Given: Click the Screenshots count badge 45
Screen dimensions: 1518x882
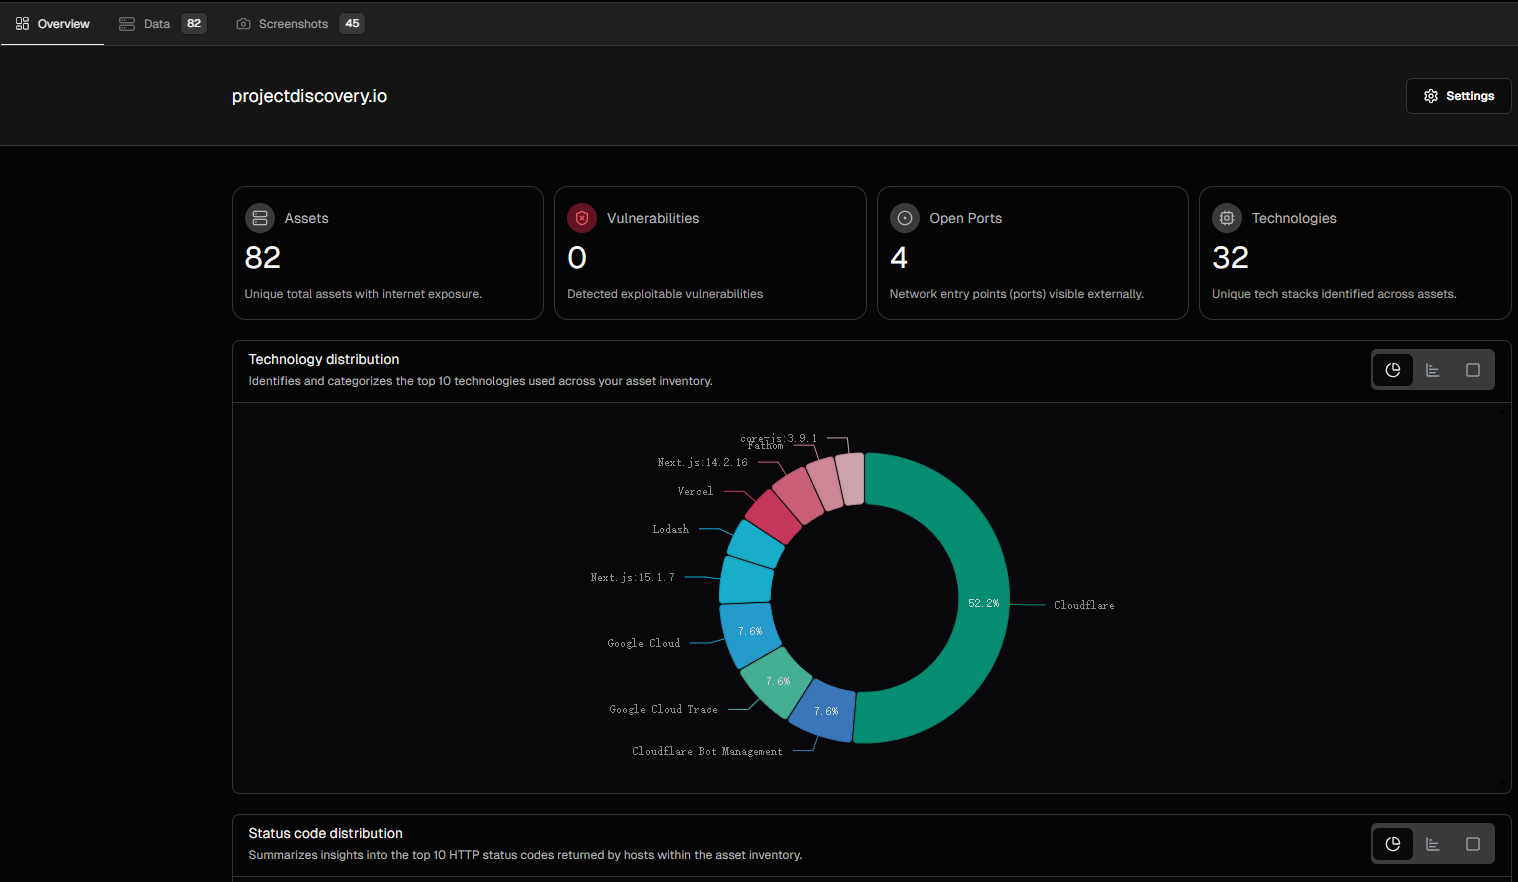Looking at the screenshot, I should 352,23.
